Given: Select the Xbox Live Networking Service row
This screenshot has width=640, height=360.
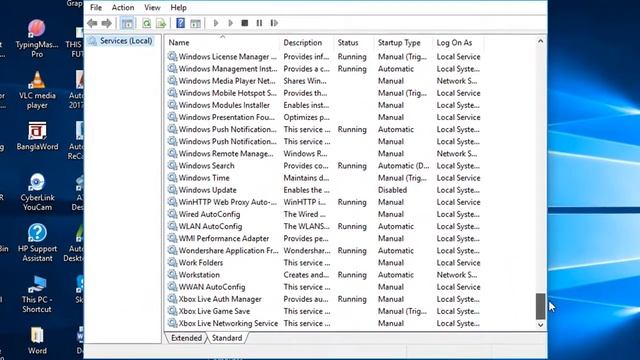Looking at the screenshot, I should (x=324, y=323).
